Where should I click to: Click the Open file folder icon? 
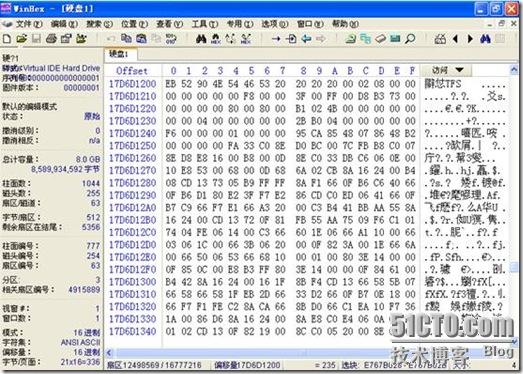22,39
